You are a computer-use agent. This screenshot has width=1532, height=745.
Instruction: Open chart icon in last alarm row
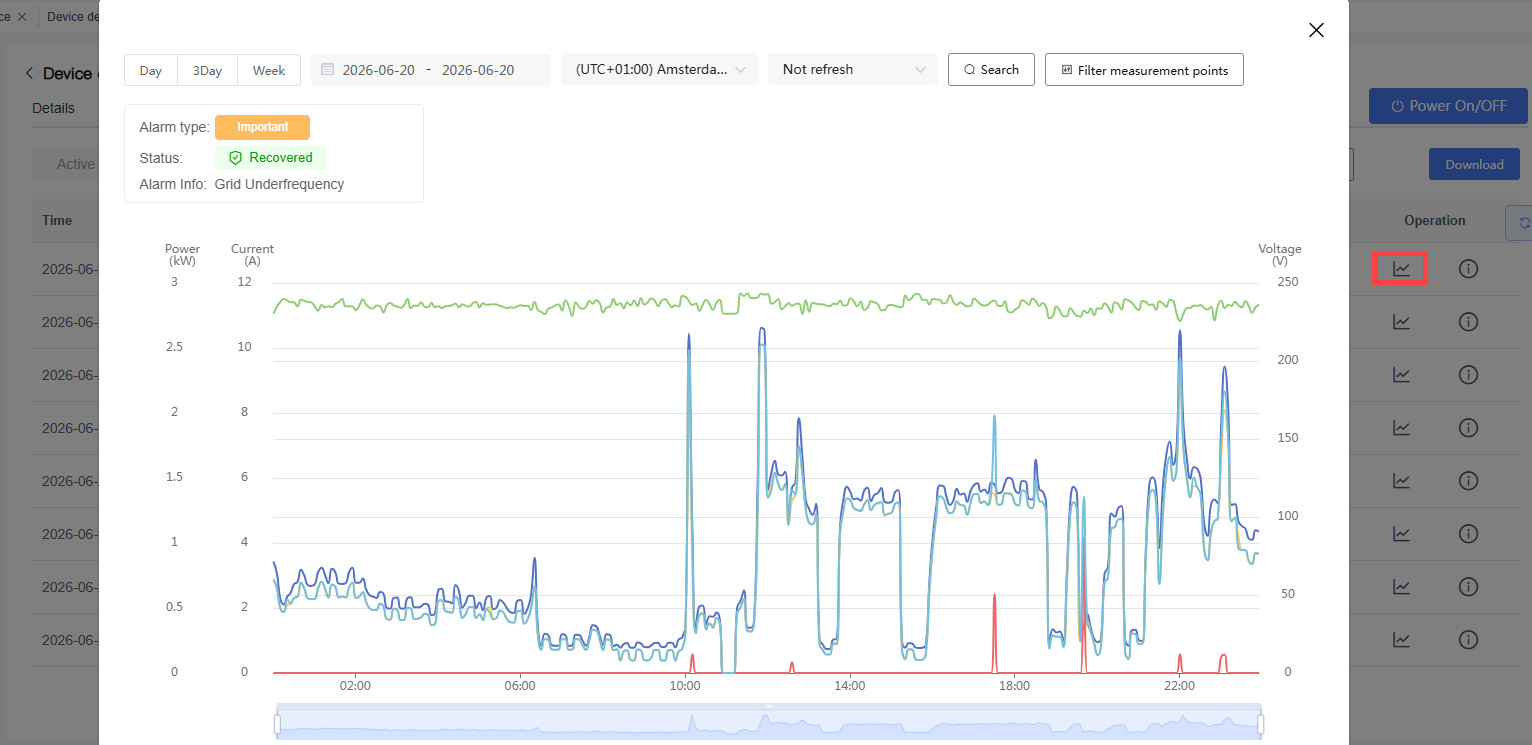click(x=1401, y=639)
